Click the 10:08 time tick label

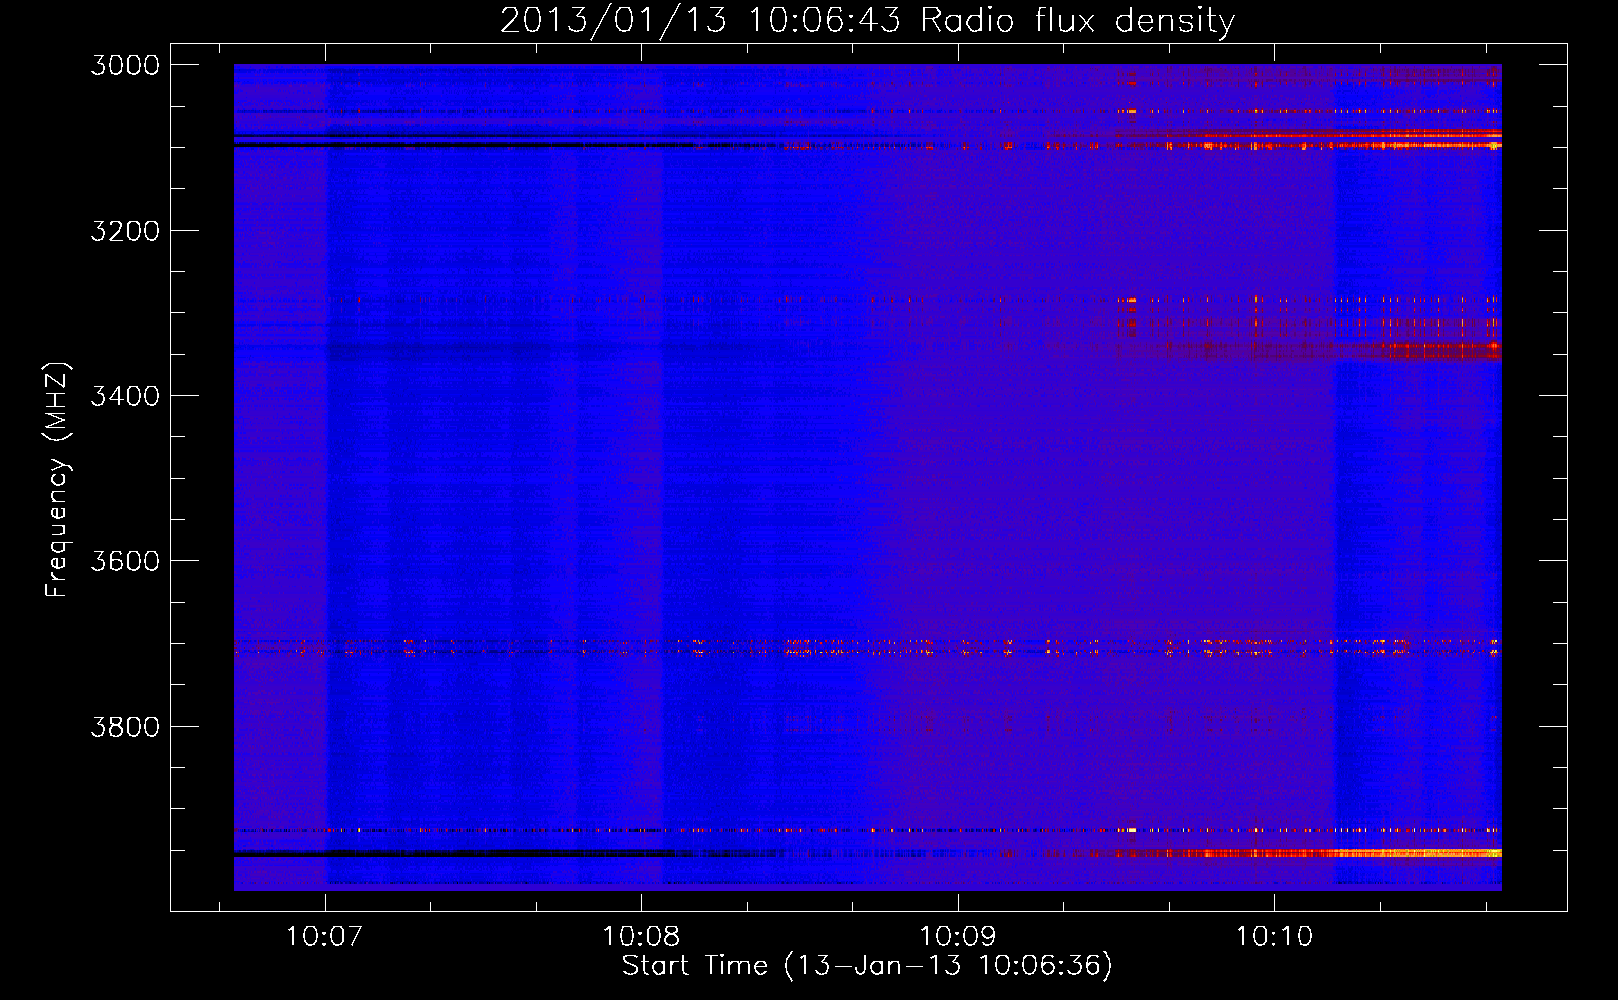[641, 937]
